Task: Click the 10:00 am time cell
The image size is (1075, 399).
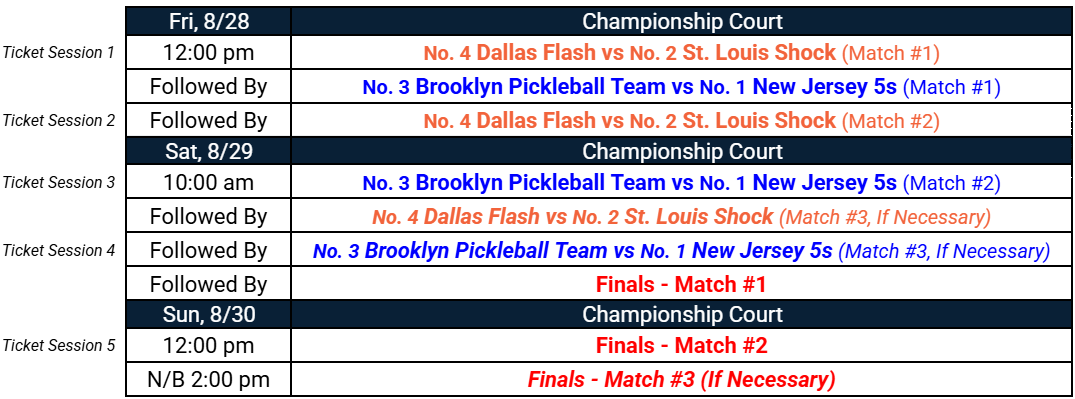Action: (x=208, y=183)
